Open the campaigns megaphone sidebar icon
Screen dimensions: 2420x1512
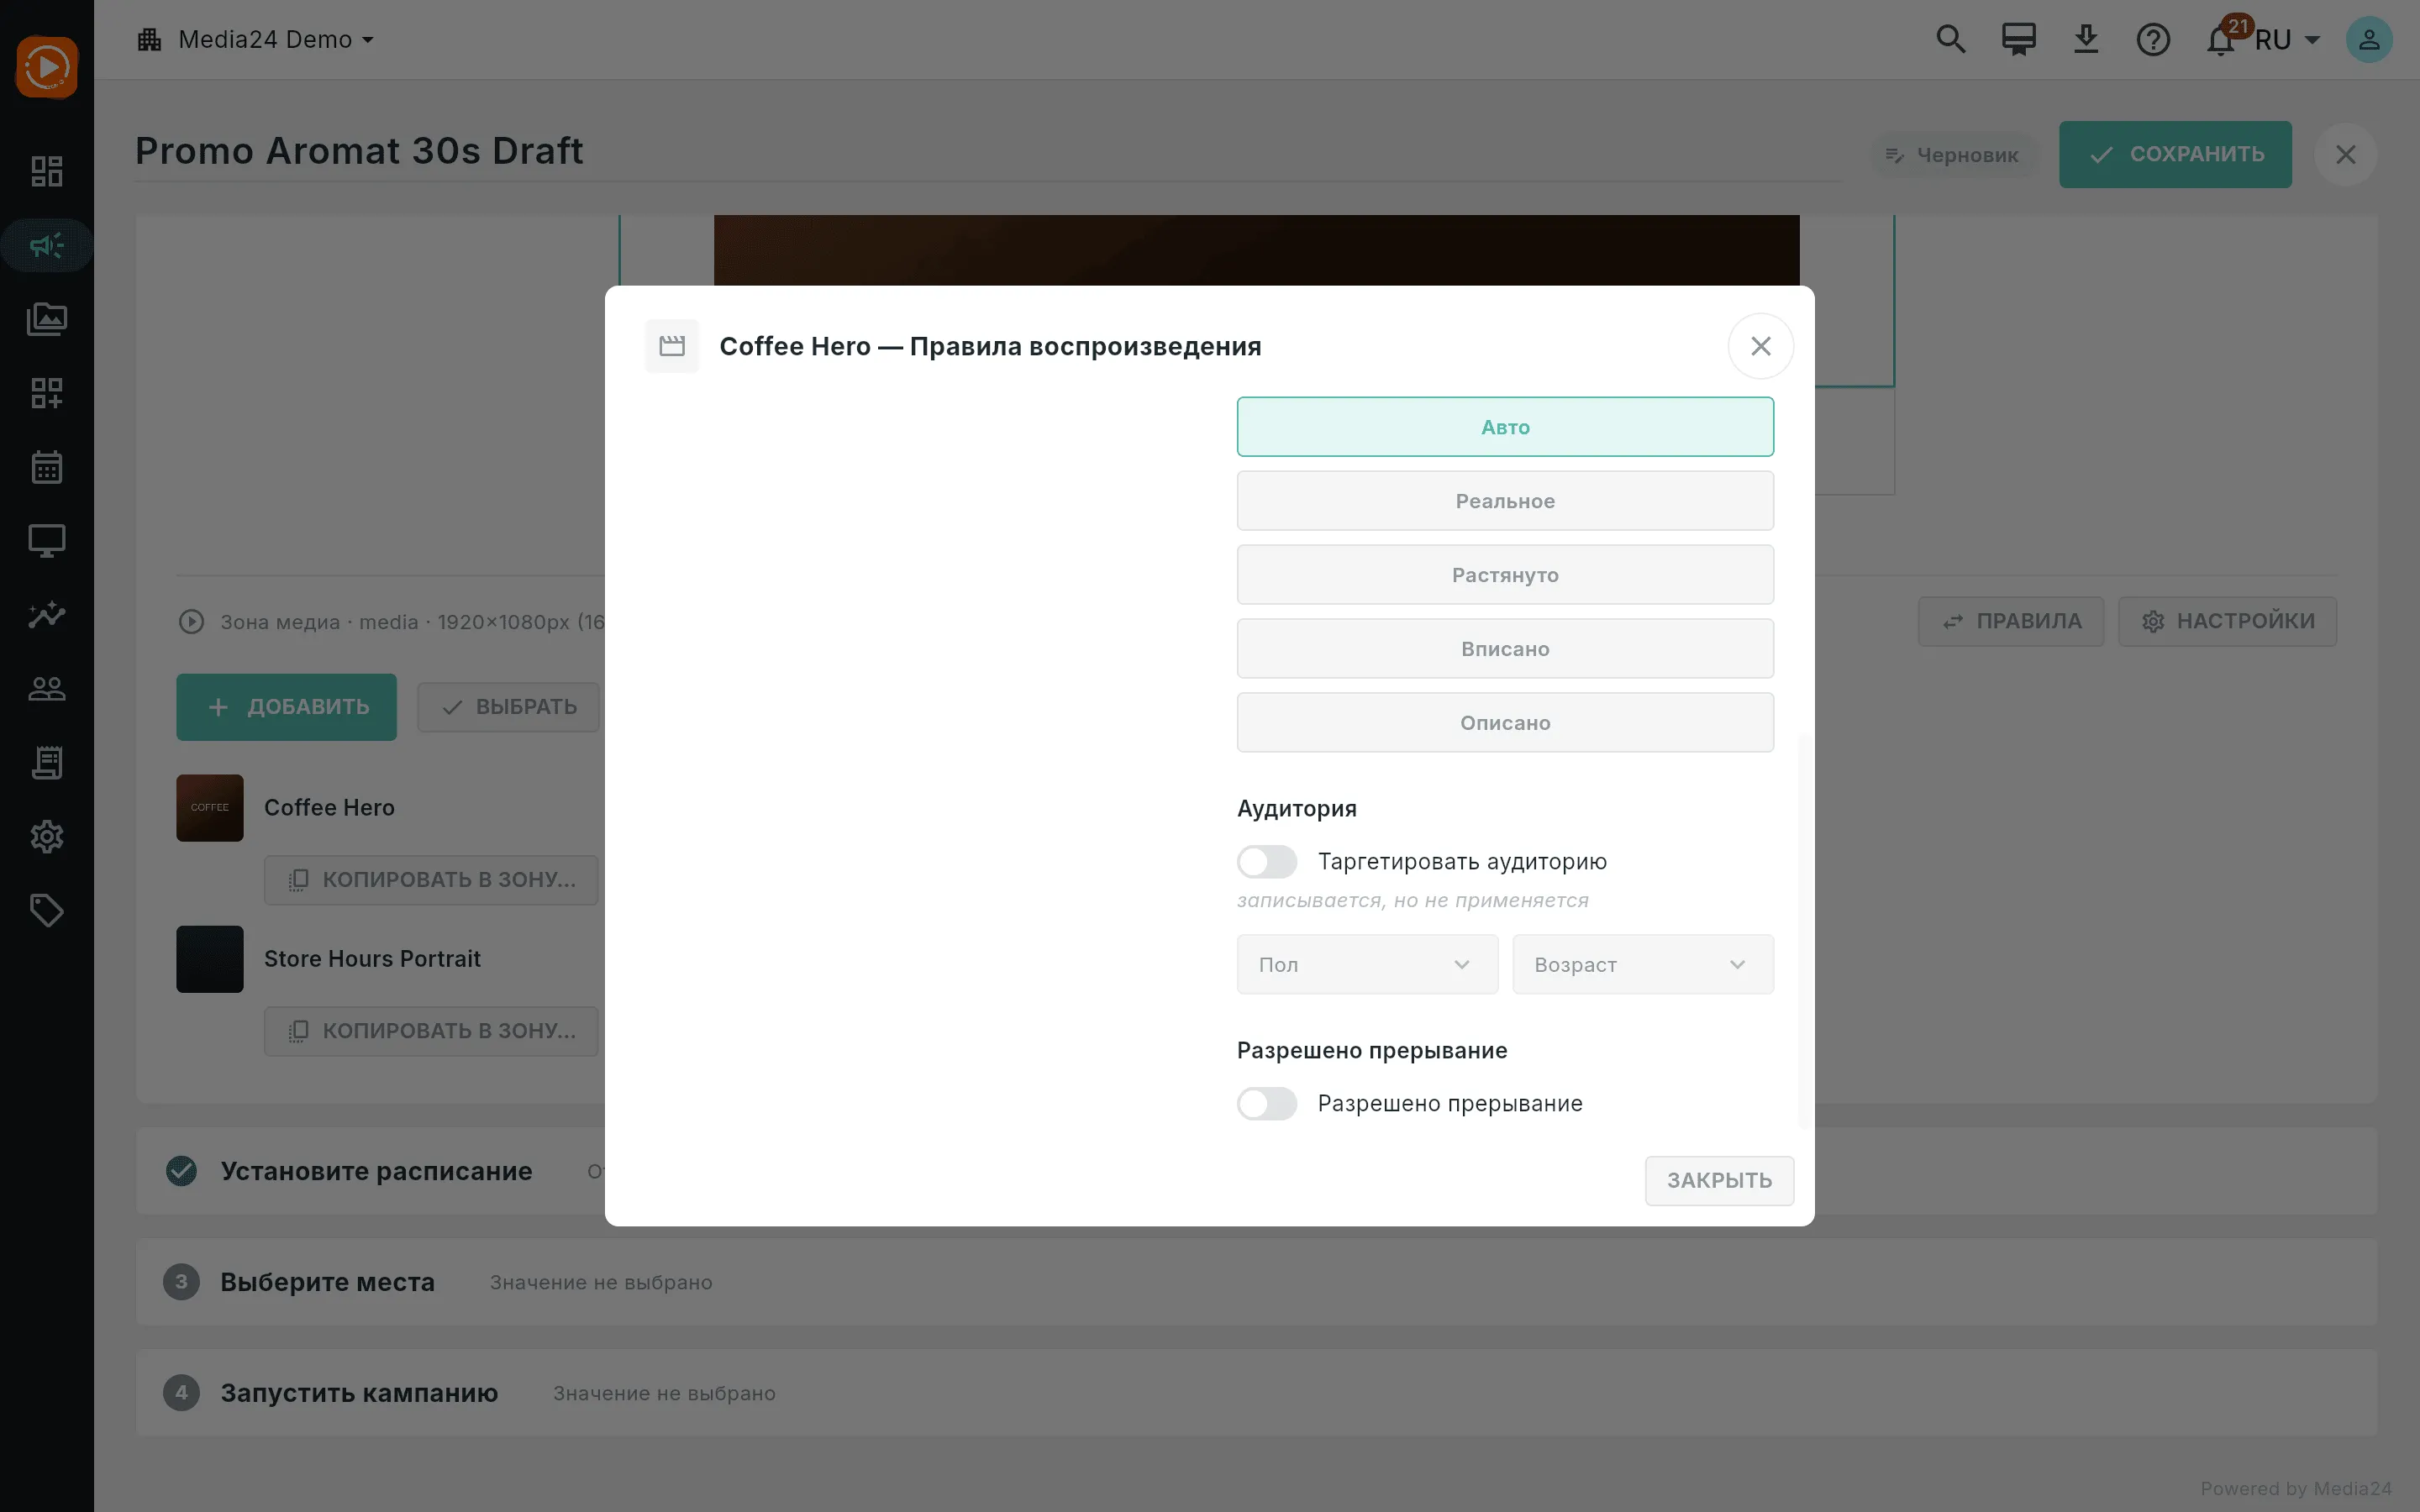click(46, 246)
